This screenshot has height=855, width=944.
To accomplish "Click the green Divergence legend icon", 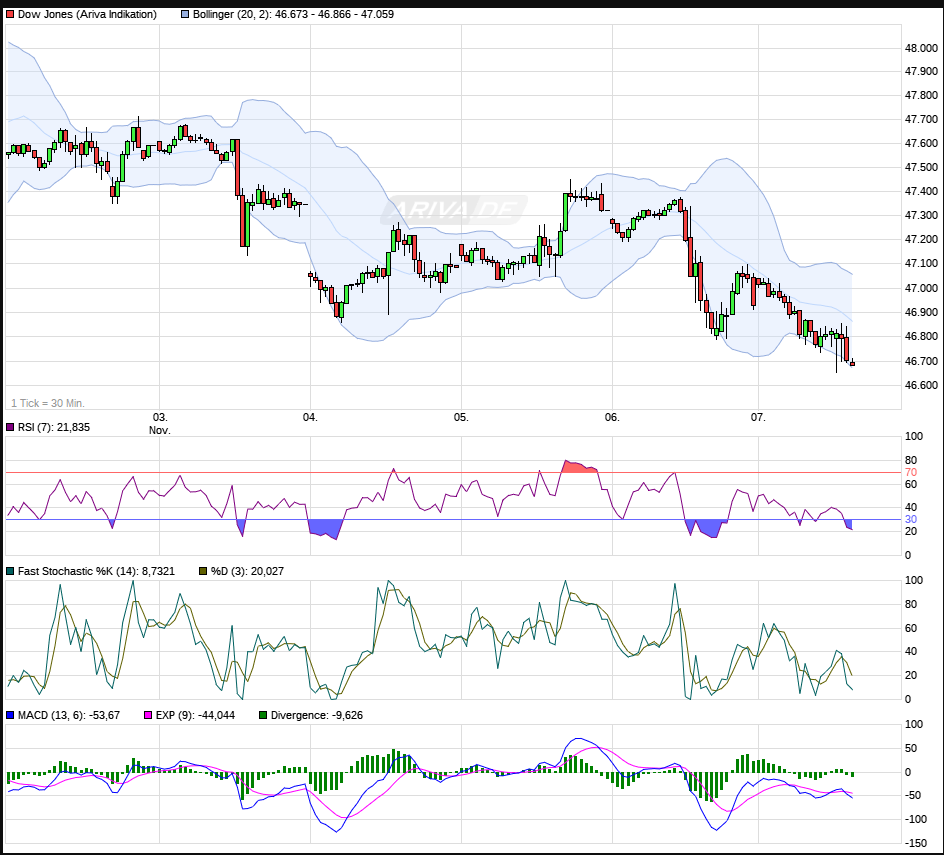I will click(x=263, y=715).
